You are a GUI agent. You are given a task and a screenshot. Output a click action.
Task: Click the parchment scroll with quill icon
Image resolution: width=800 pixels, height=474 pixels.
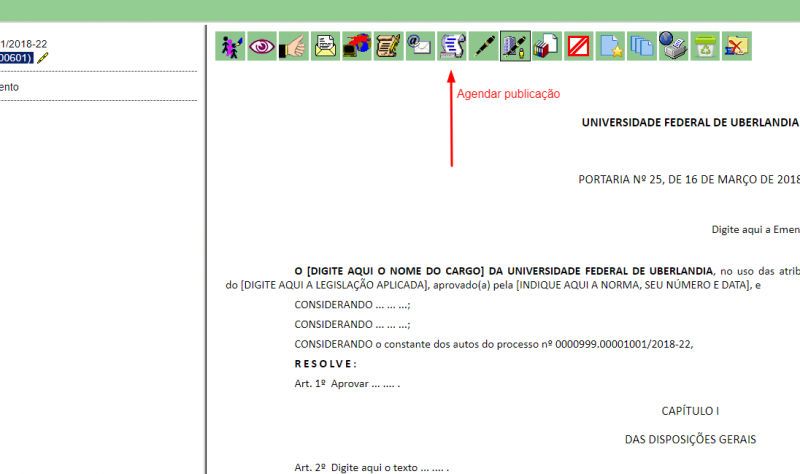(x=388, y=45)
